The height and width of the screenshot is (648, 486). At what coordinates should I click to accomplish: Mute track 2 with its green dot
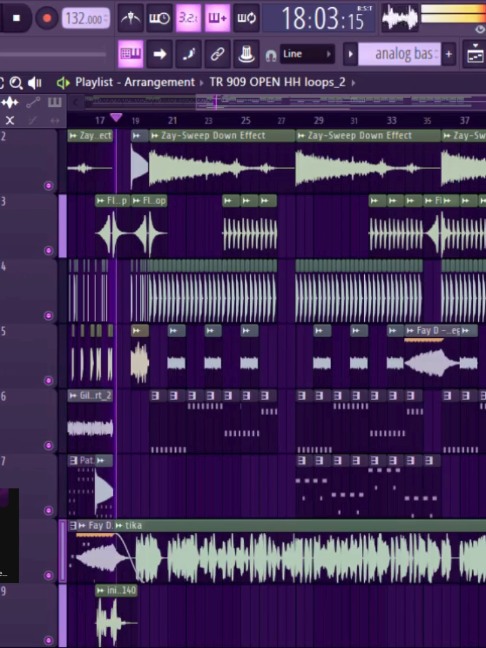point(48,186)
